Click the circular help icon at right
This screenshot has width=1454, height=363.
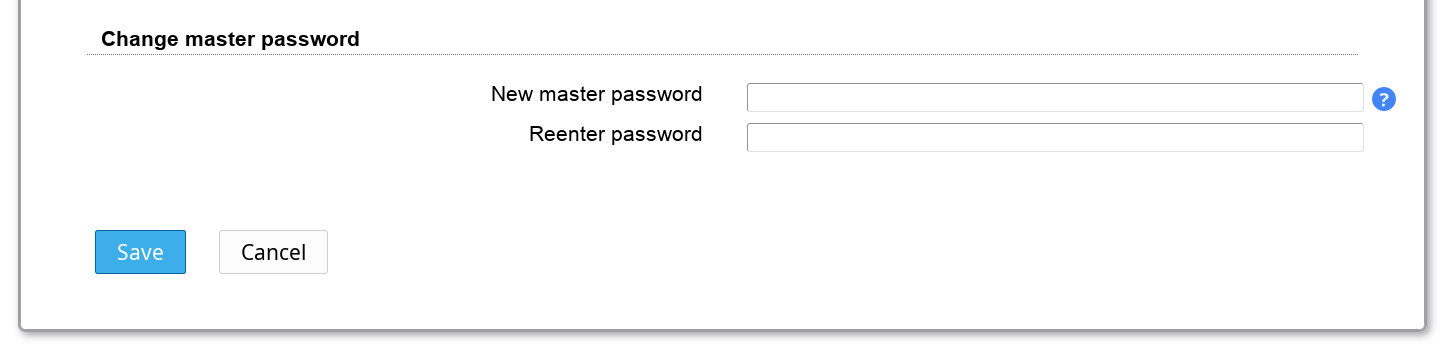pos(1384,99)
